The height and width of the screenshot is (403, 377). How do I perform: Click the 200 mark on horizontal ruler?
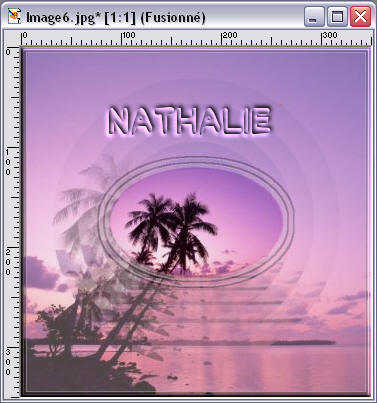pos(230,35)
